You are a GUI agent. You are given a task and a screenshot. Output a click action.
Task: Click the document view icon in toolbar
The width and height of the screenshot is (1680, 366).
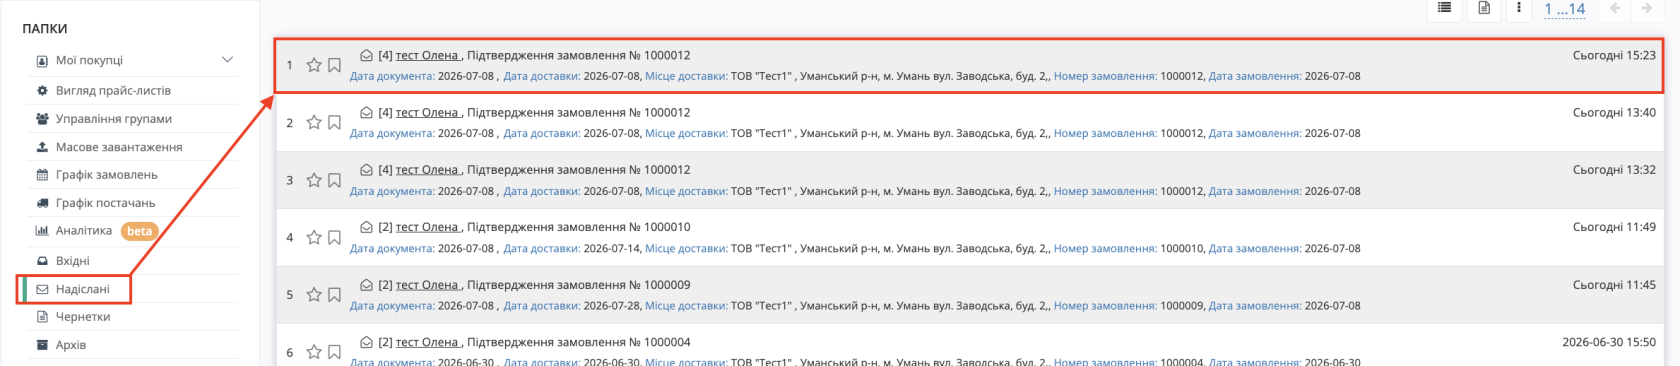[1484, 8]
